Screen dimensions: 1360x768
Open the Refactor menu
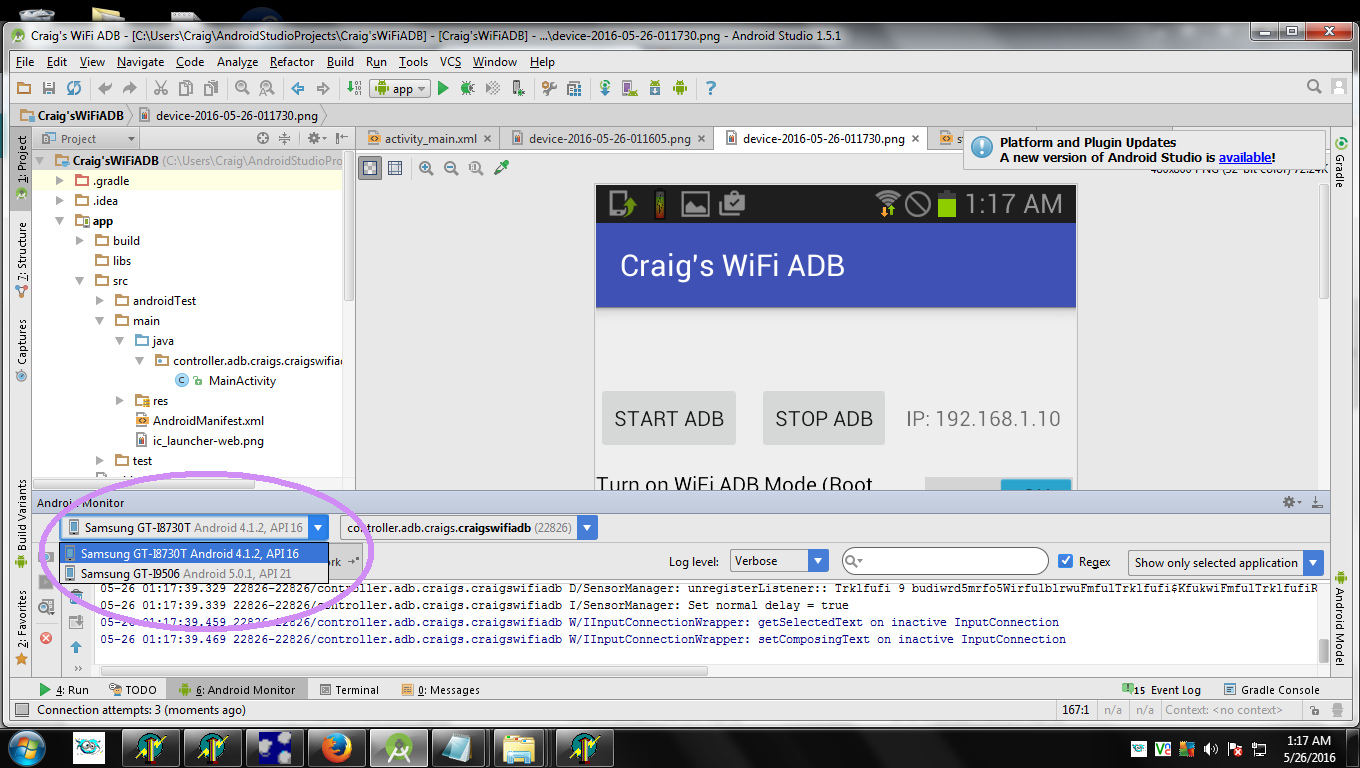tap(292, 62)
